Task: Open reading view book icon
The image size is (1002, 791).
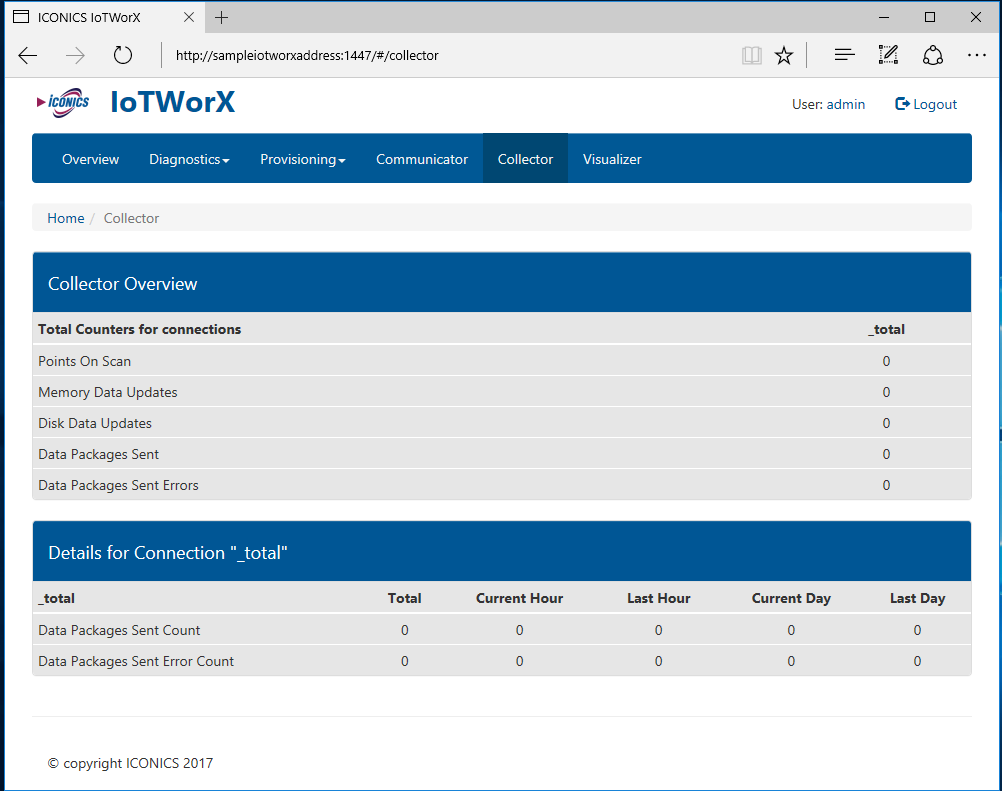Action: 751,56
